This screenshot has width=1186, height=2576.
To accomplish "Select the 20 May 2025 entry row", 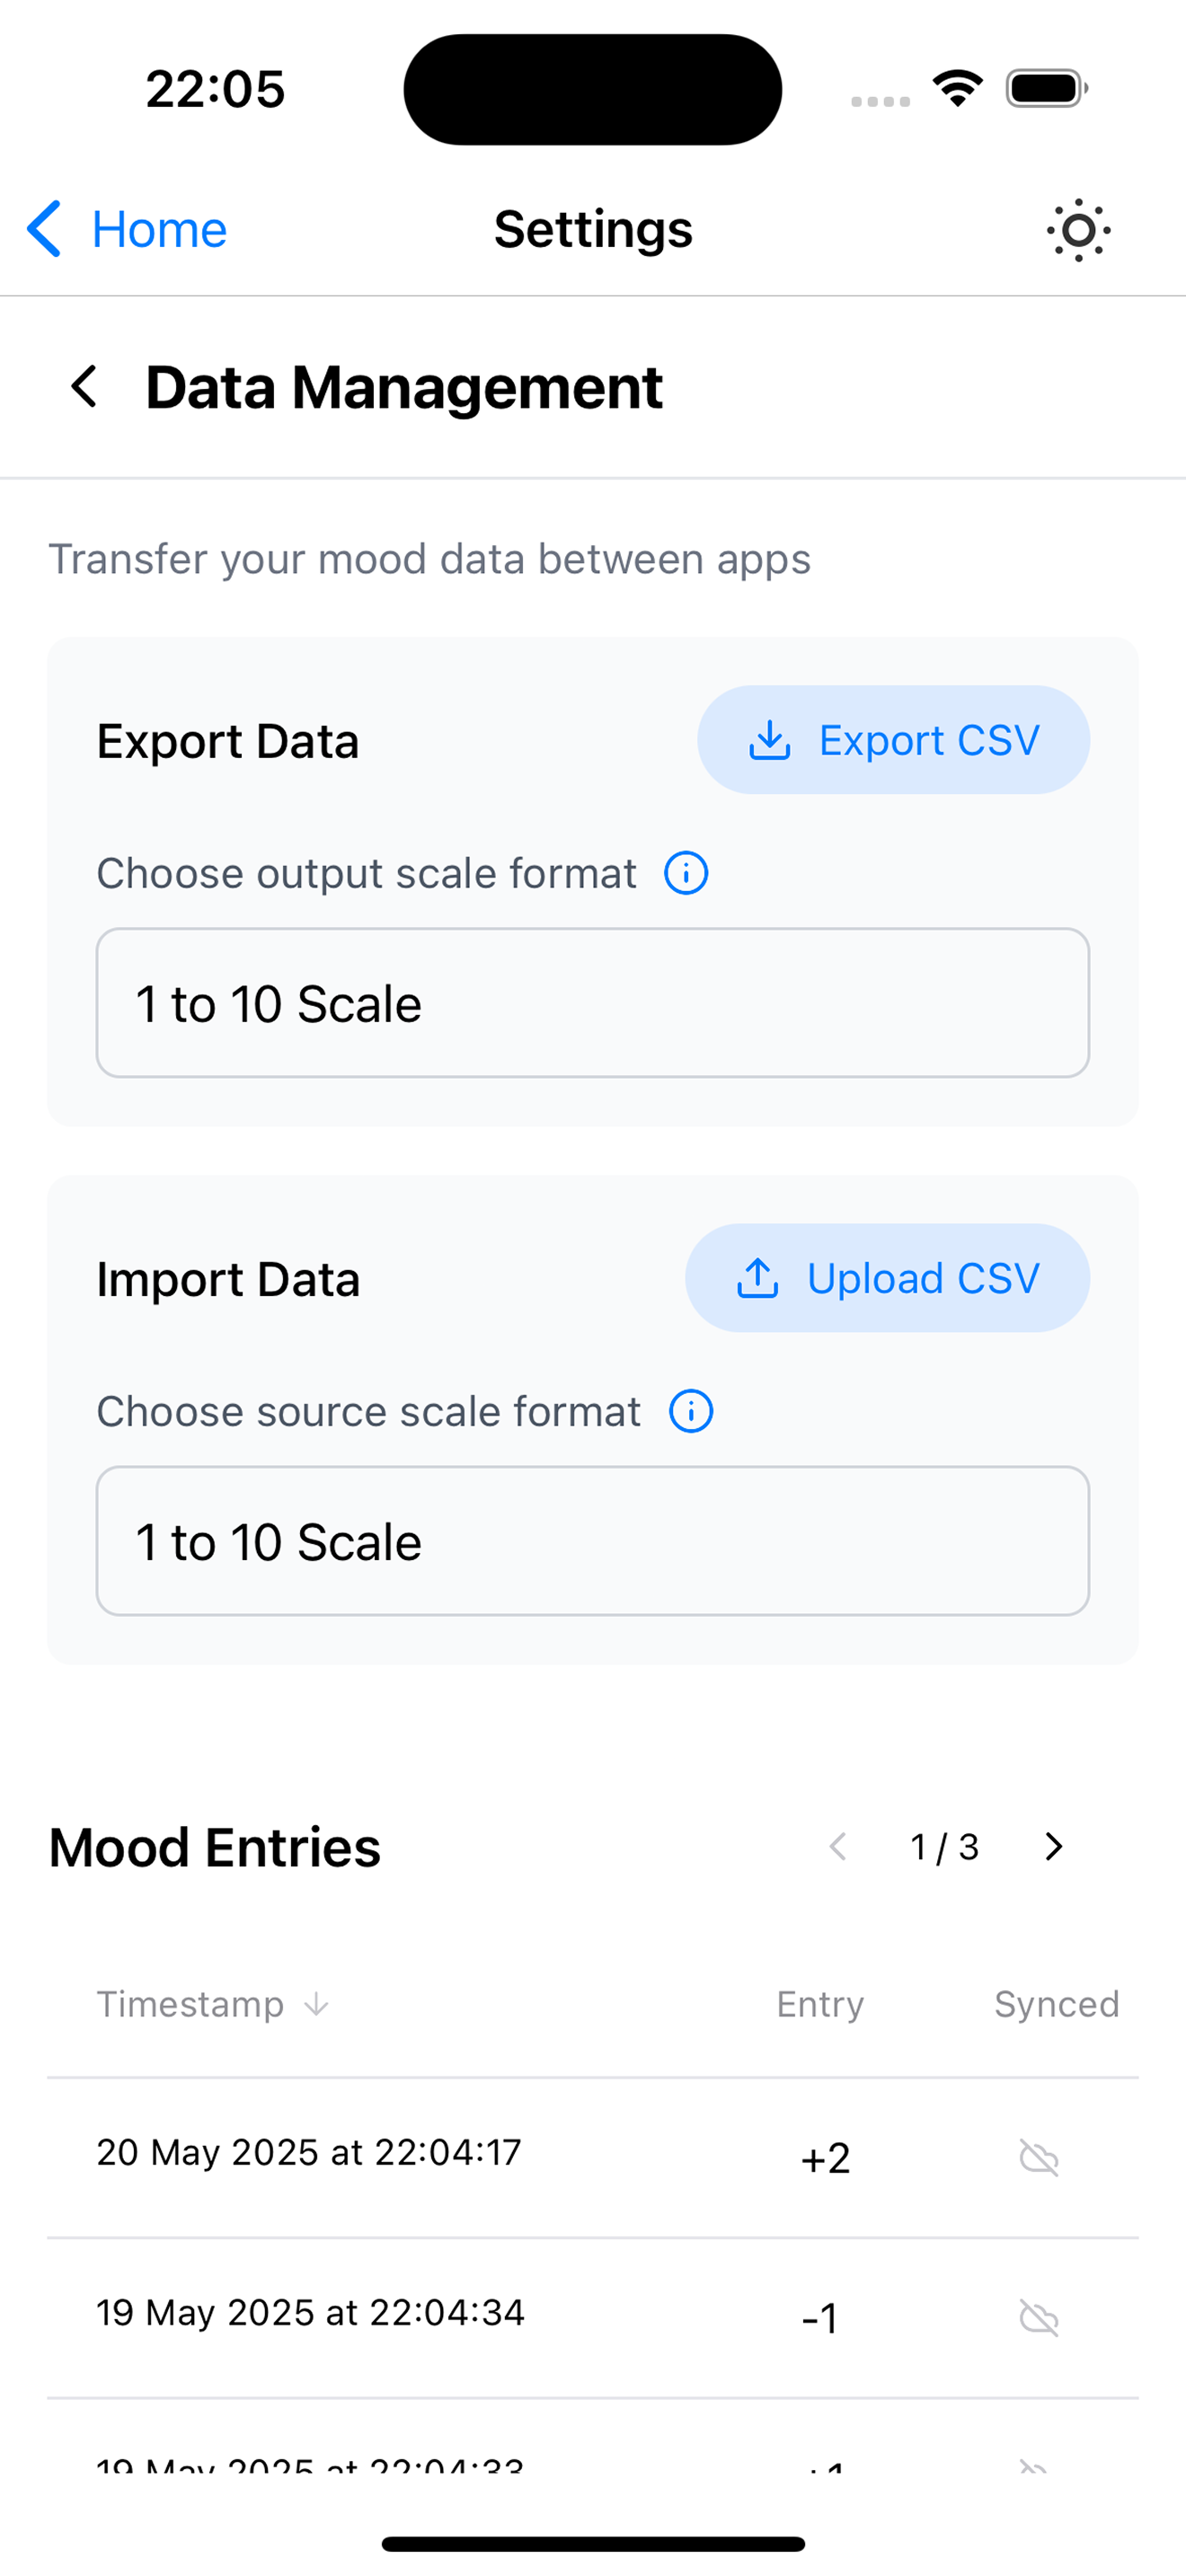I will tap(309, 2153).
